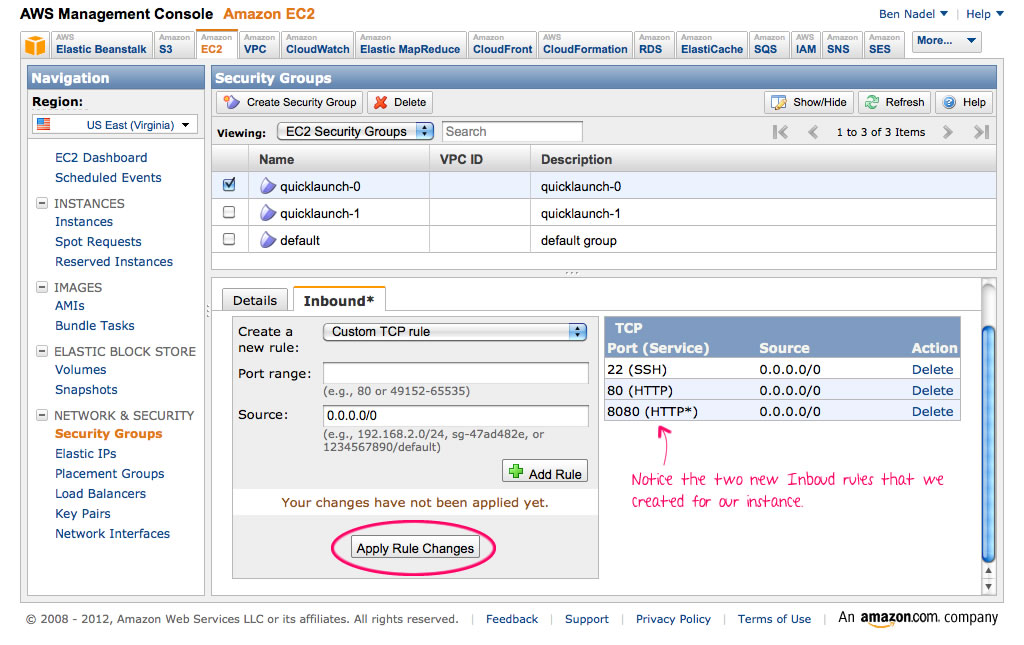Open the Help menu in the header
The image size is (1024, 645).
click(x=985, y=14)
